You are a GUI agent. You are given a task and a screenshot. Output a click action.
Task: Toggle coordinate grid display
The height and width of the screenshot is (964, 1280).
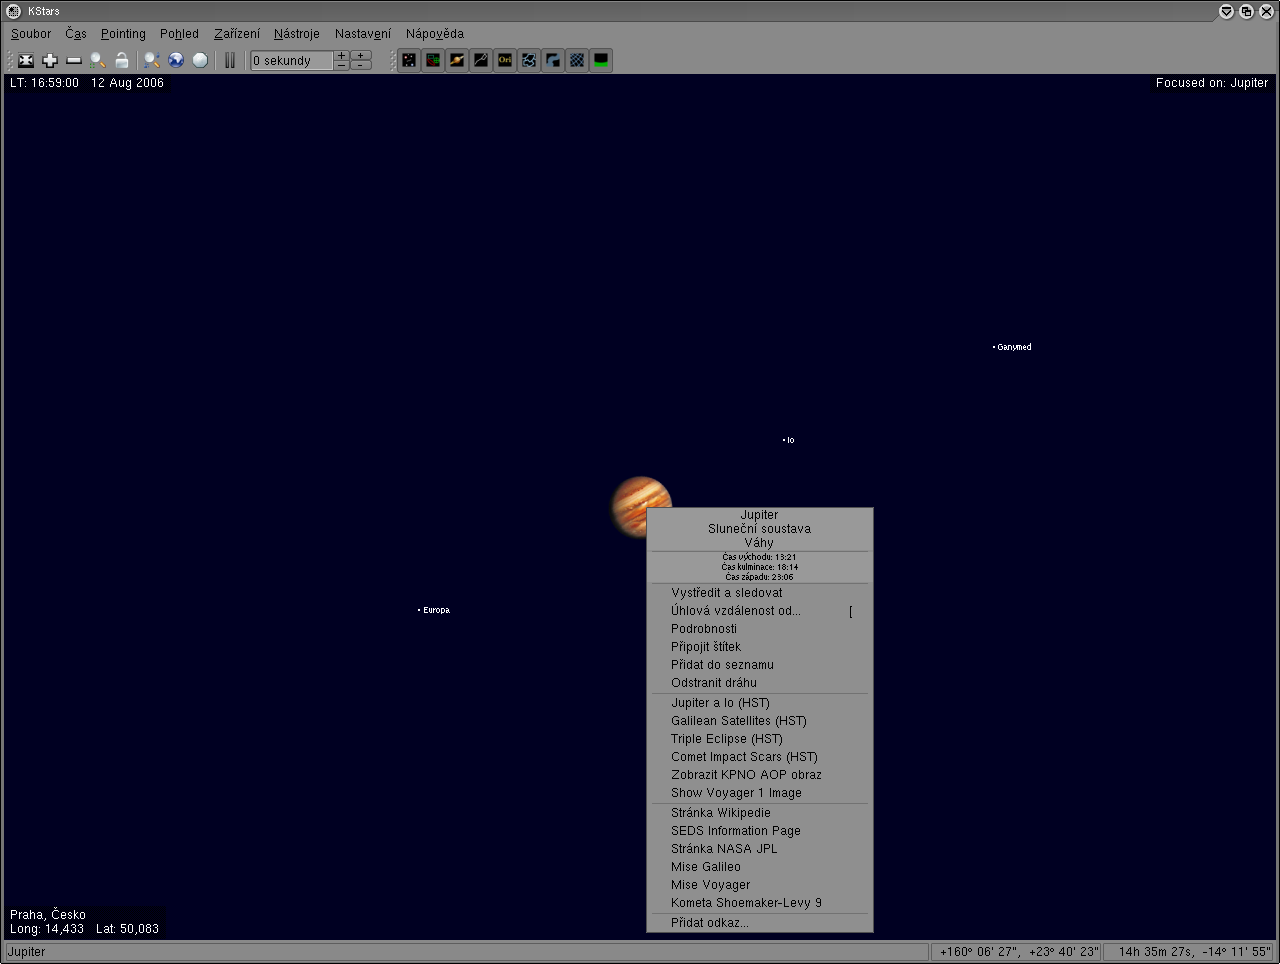tap(577, 61)
